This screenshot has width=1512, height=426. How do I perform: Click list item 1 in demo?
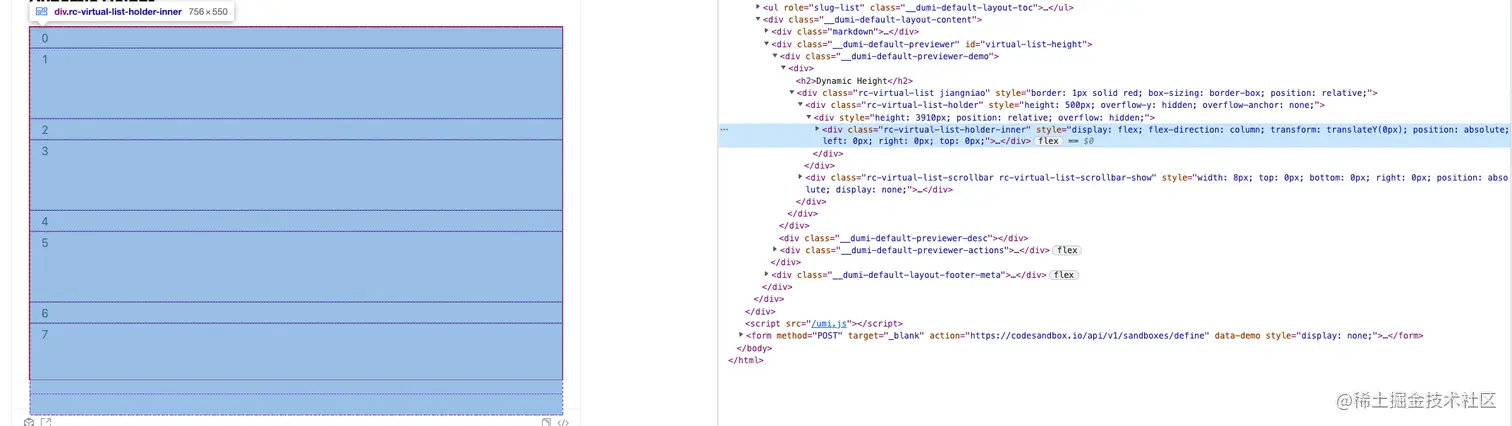pos(296,84)
